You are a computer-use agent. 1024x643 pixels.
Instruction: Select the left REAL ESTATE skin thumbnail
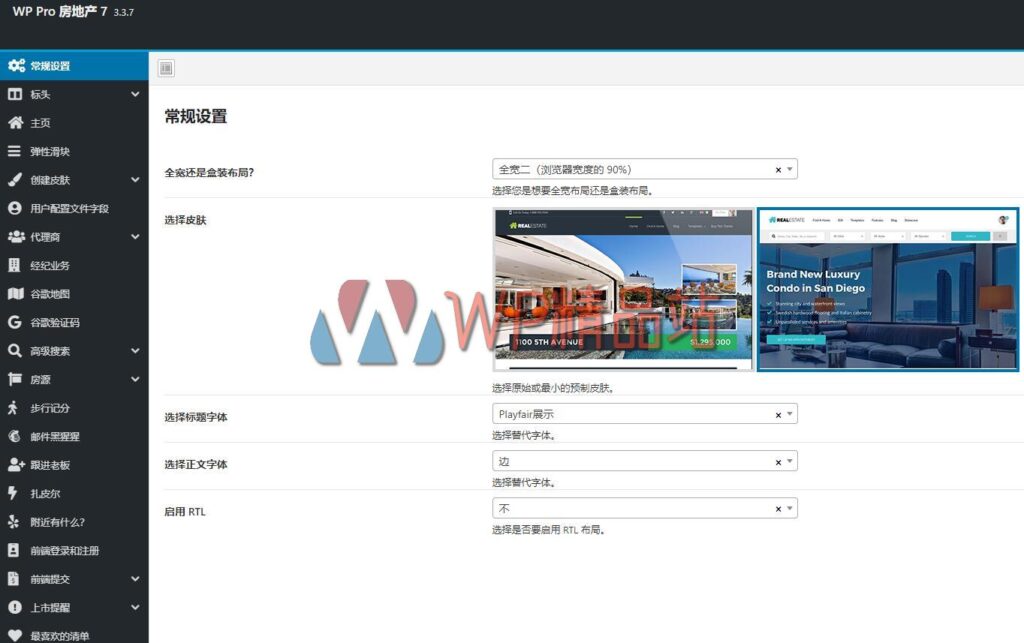(x=622, y=290)
